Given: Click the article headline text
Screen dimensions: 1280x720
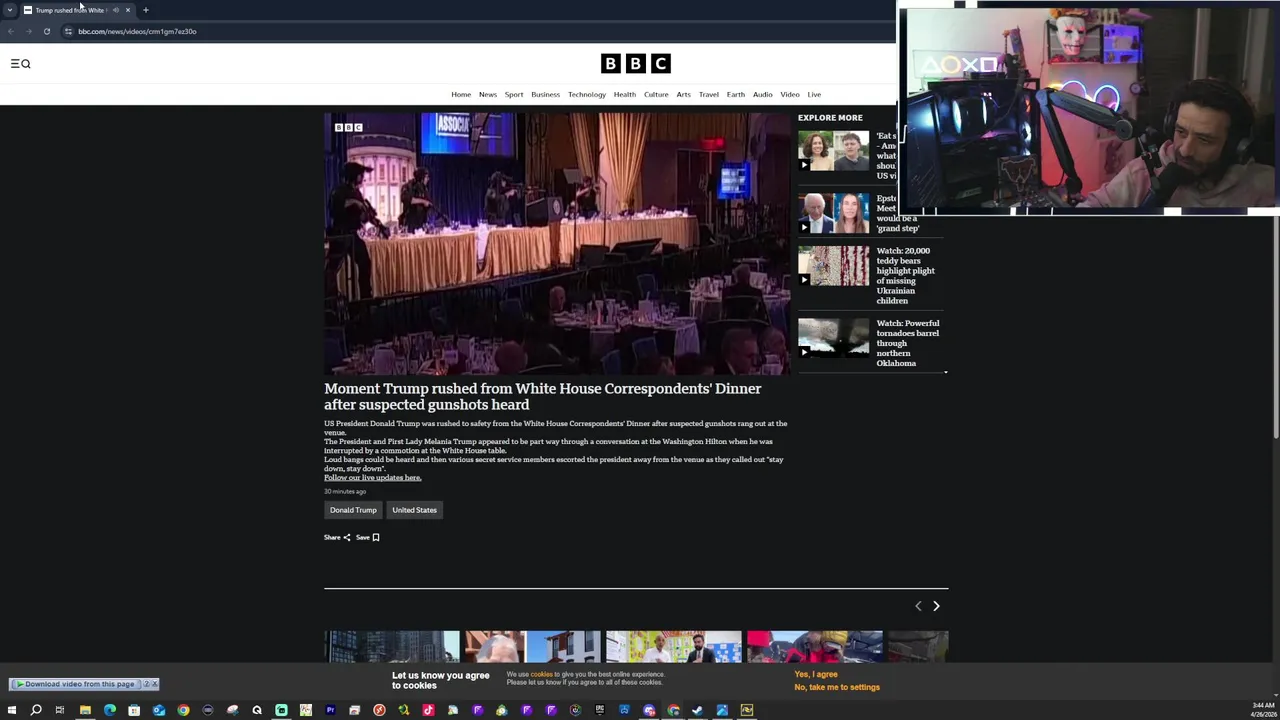Looking at the screenshot, I should click(543, 397).
